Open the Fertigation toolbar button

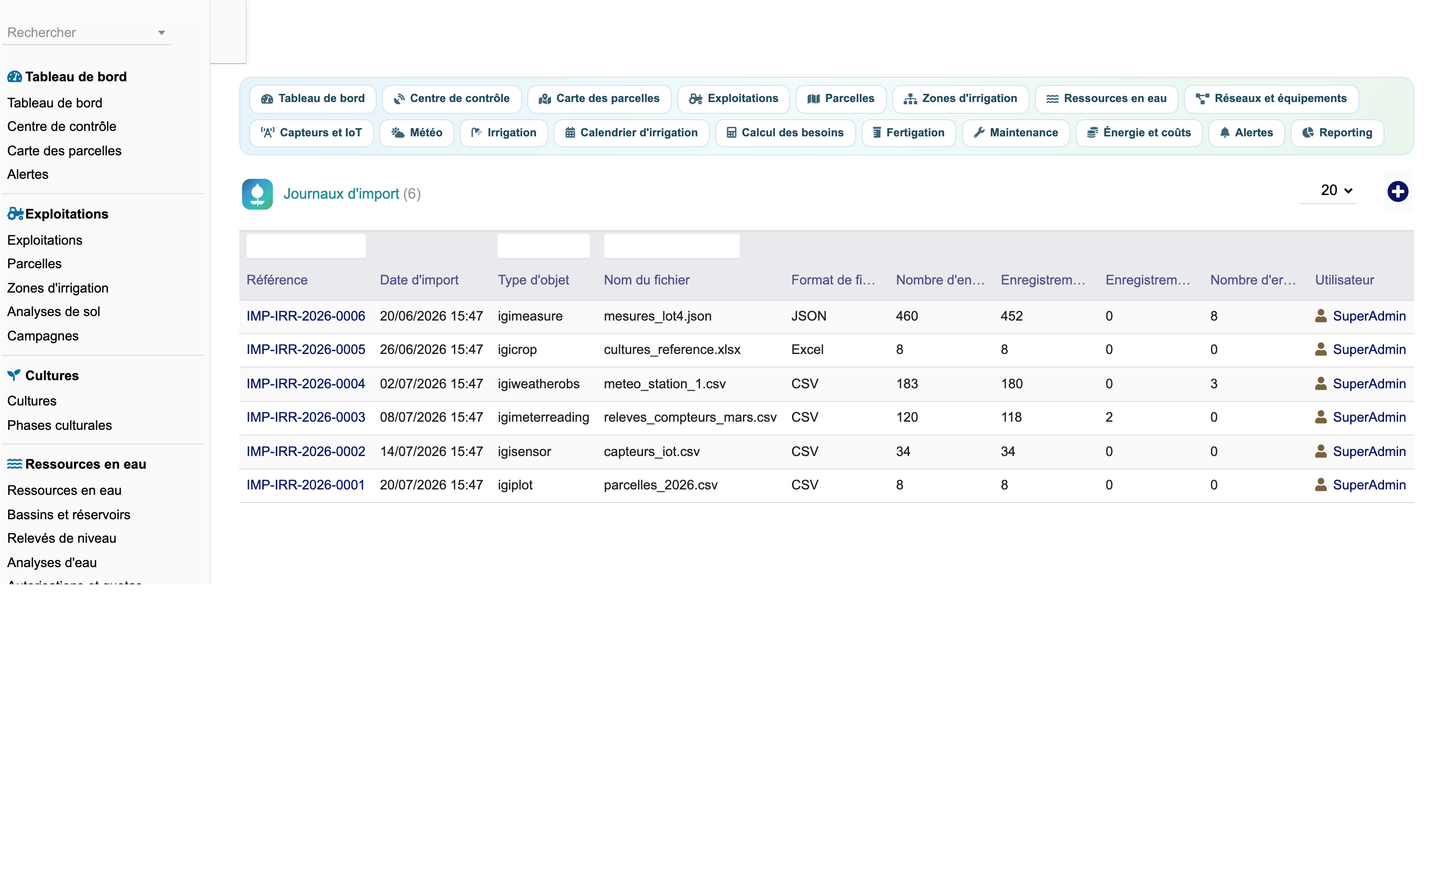909,133
